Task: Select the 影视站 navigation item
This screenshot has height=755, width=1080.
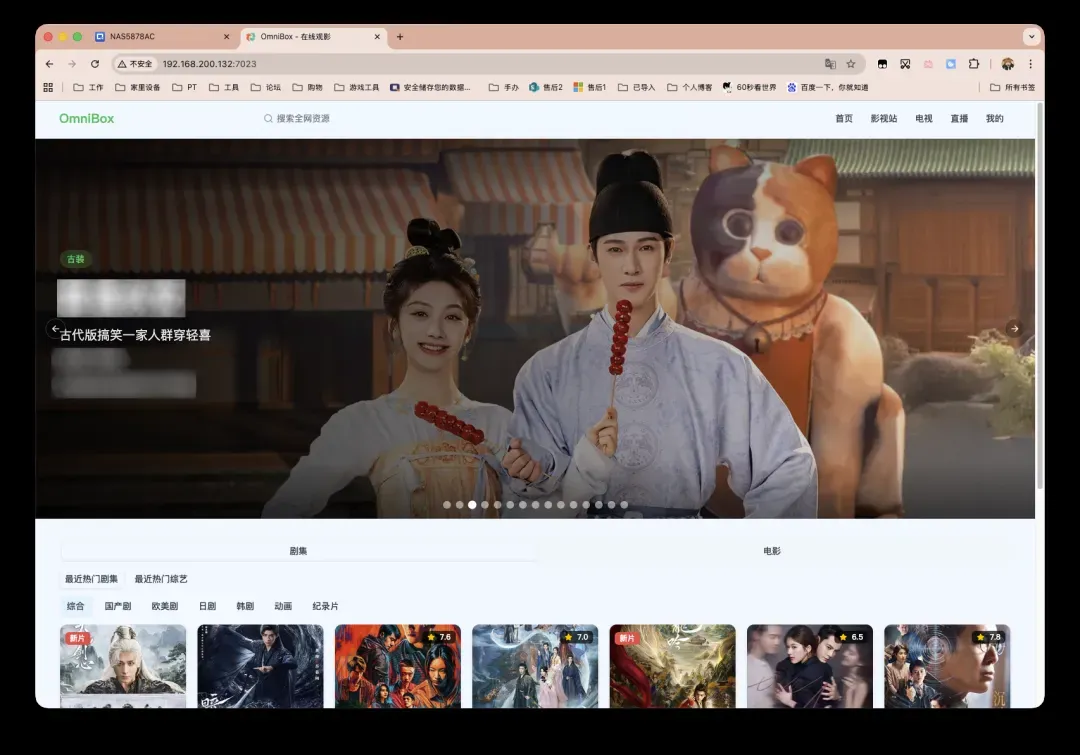Action: click(x=883, y=118)
